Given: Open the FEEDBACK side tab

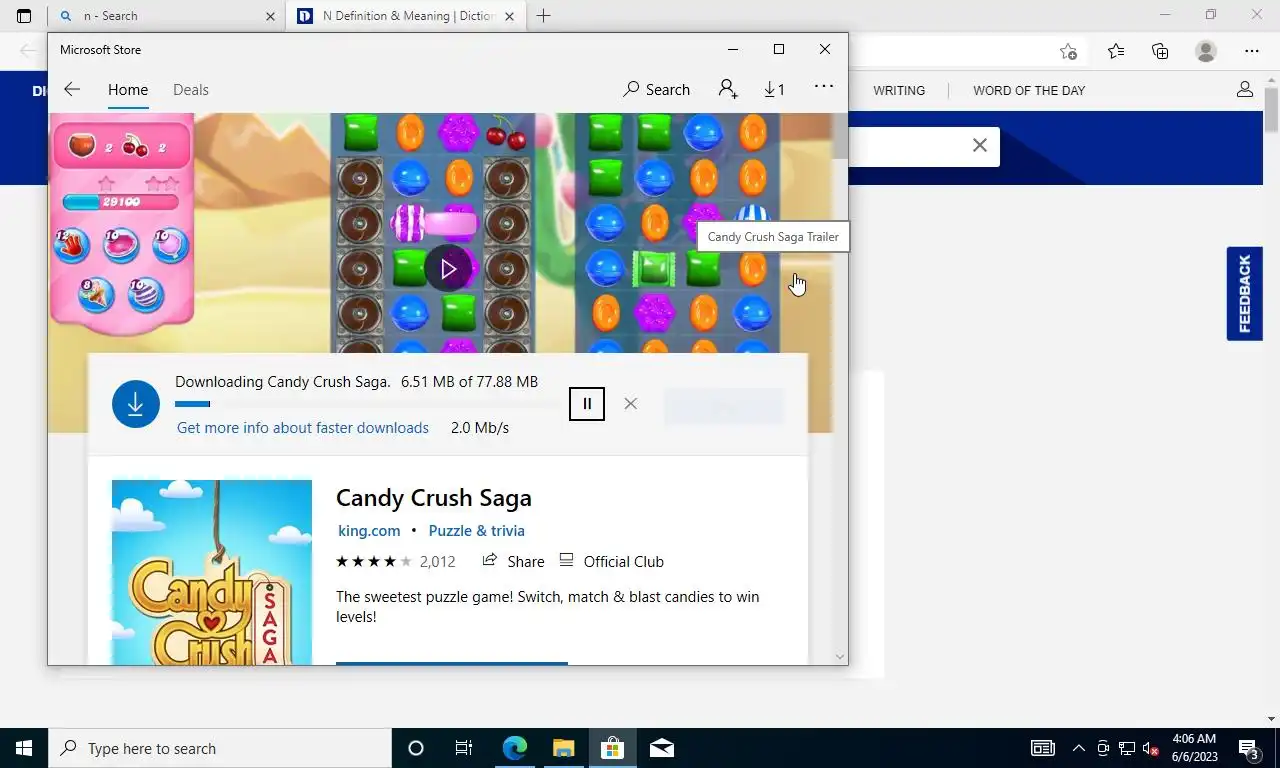Looking at the screenshot, I should click(x=1245, y=294).
